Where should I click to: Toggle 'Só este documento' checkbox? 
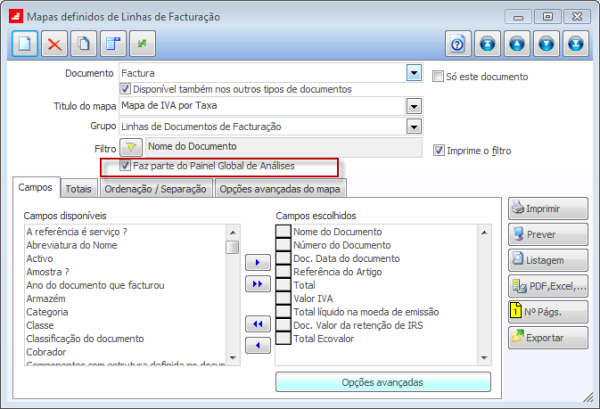438,76
